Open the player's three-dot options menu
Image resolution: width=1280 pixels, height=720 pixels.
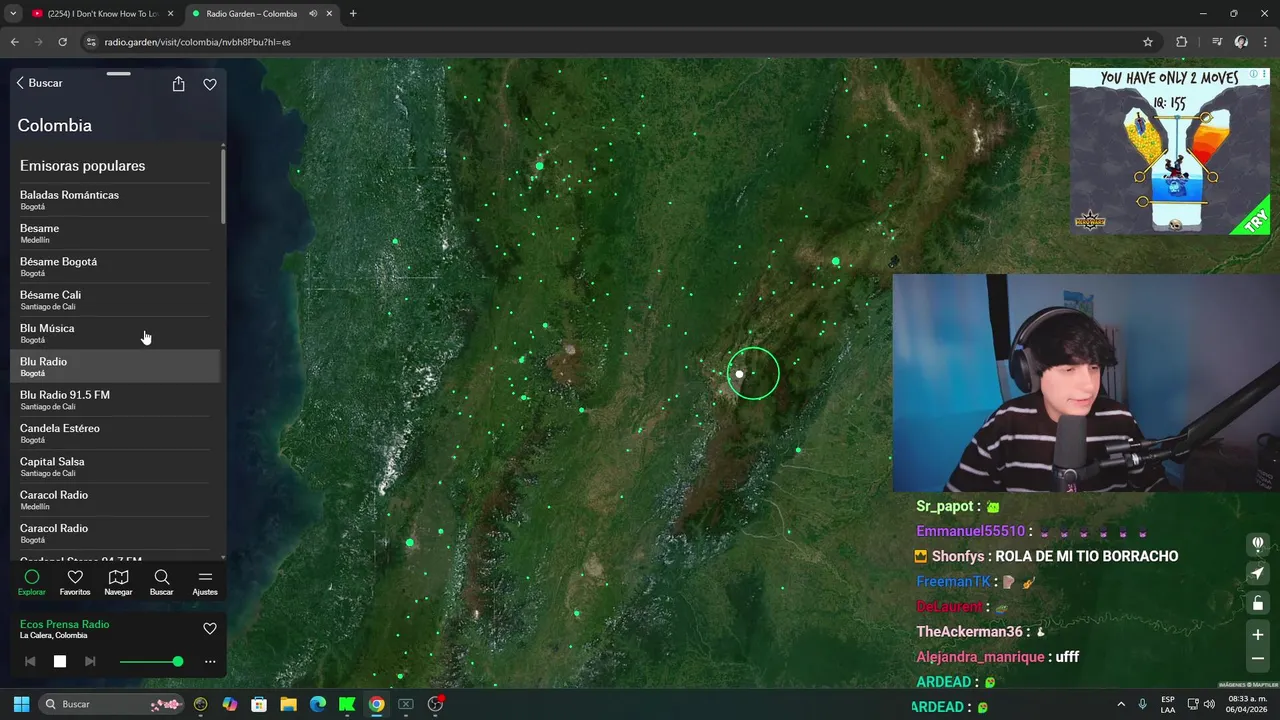pyautogui.click(x=210, y=661)
